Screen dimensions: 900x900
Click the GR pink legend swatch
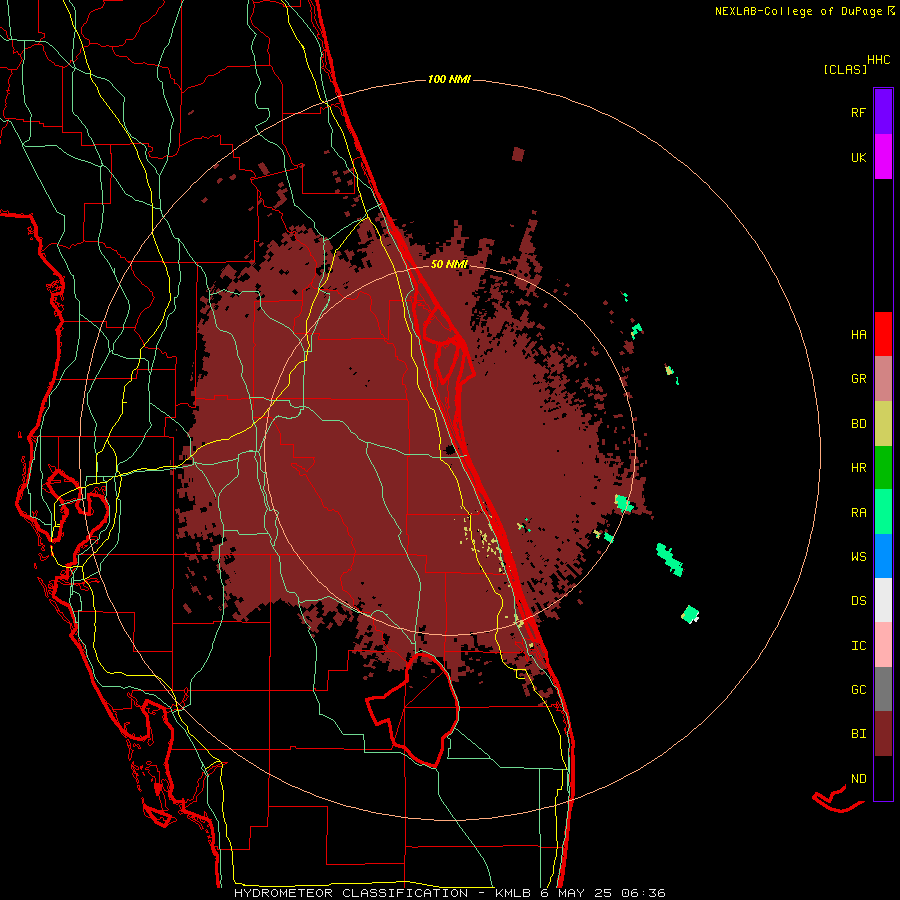click(x=883, y=379)
